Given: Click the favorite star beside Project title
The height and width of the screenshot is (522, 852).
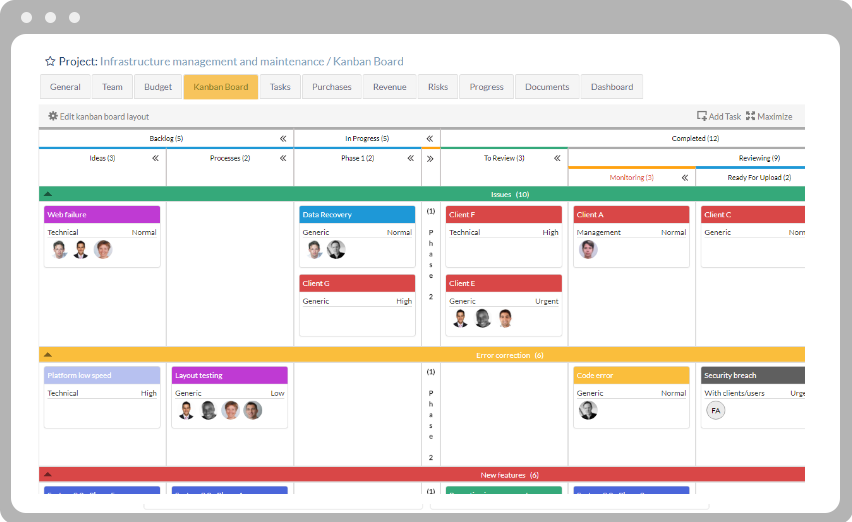Looking at the screenshot, I should 50,61.
